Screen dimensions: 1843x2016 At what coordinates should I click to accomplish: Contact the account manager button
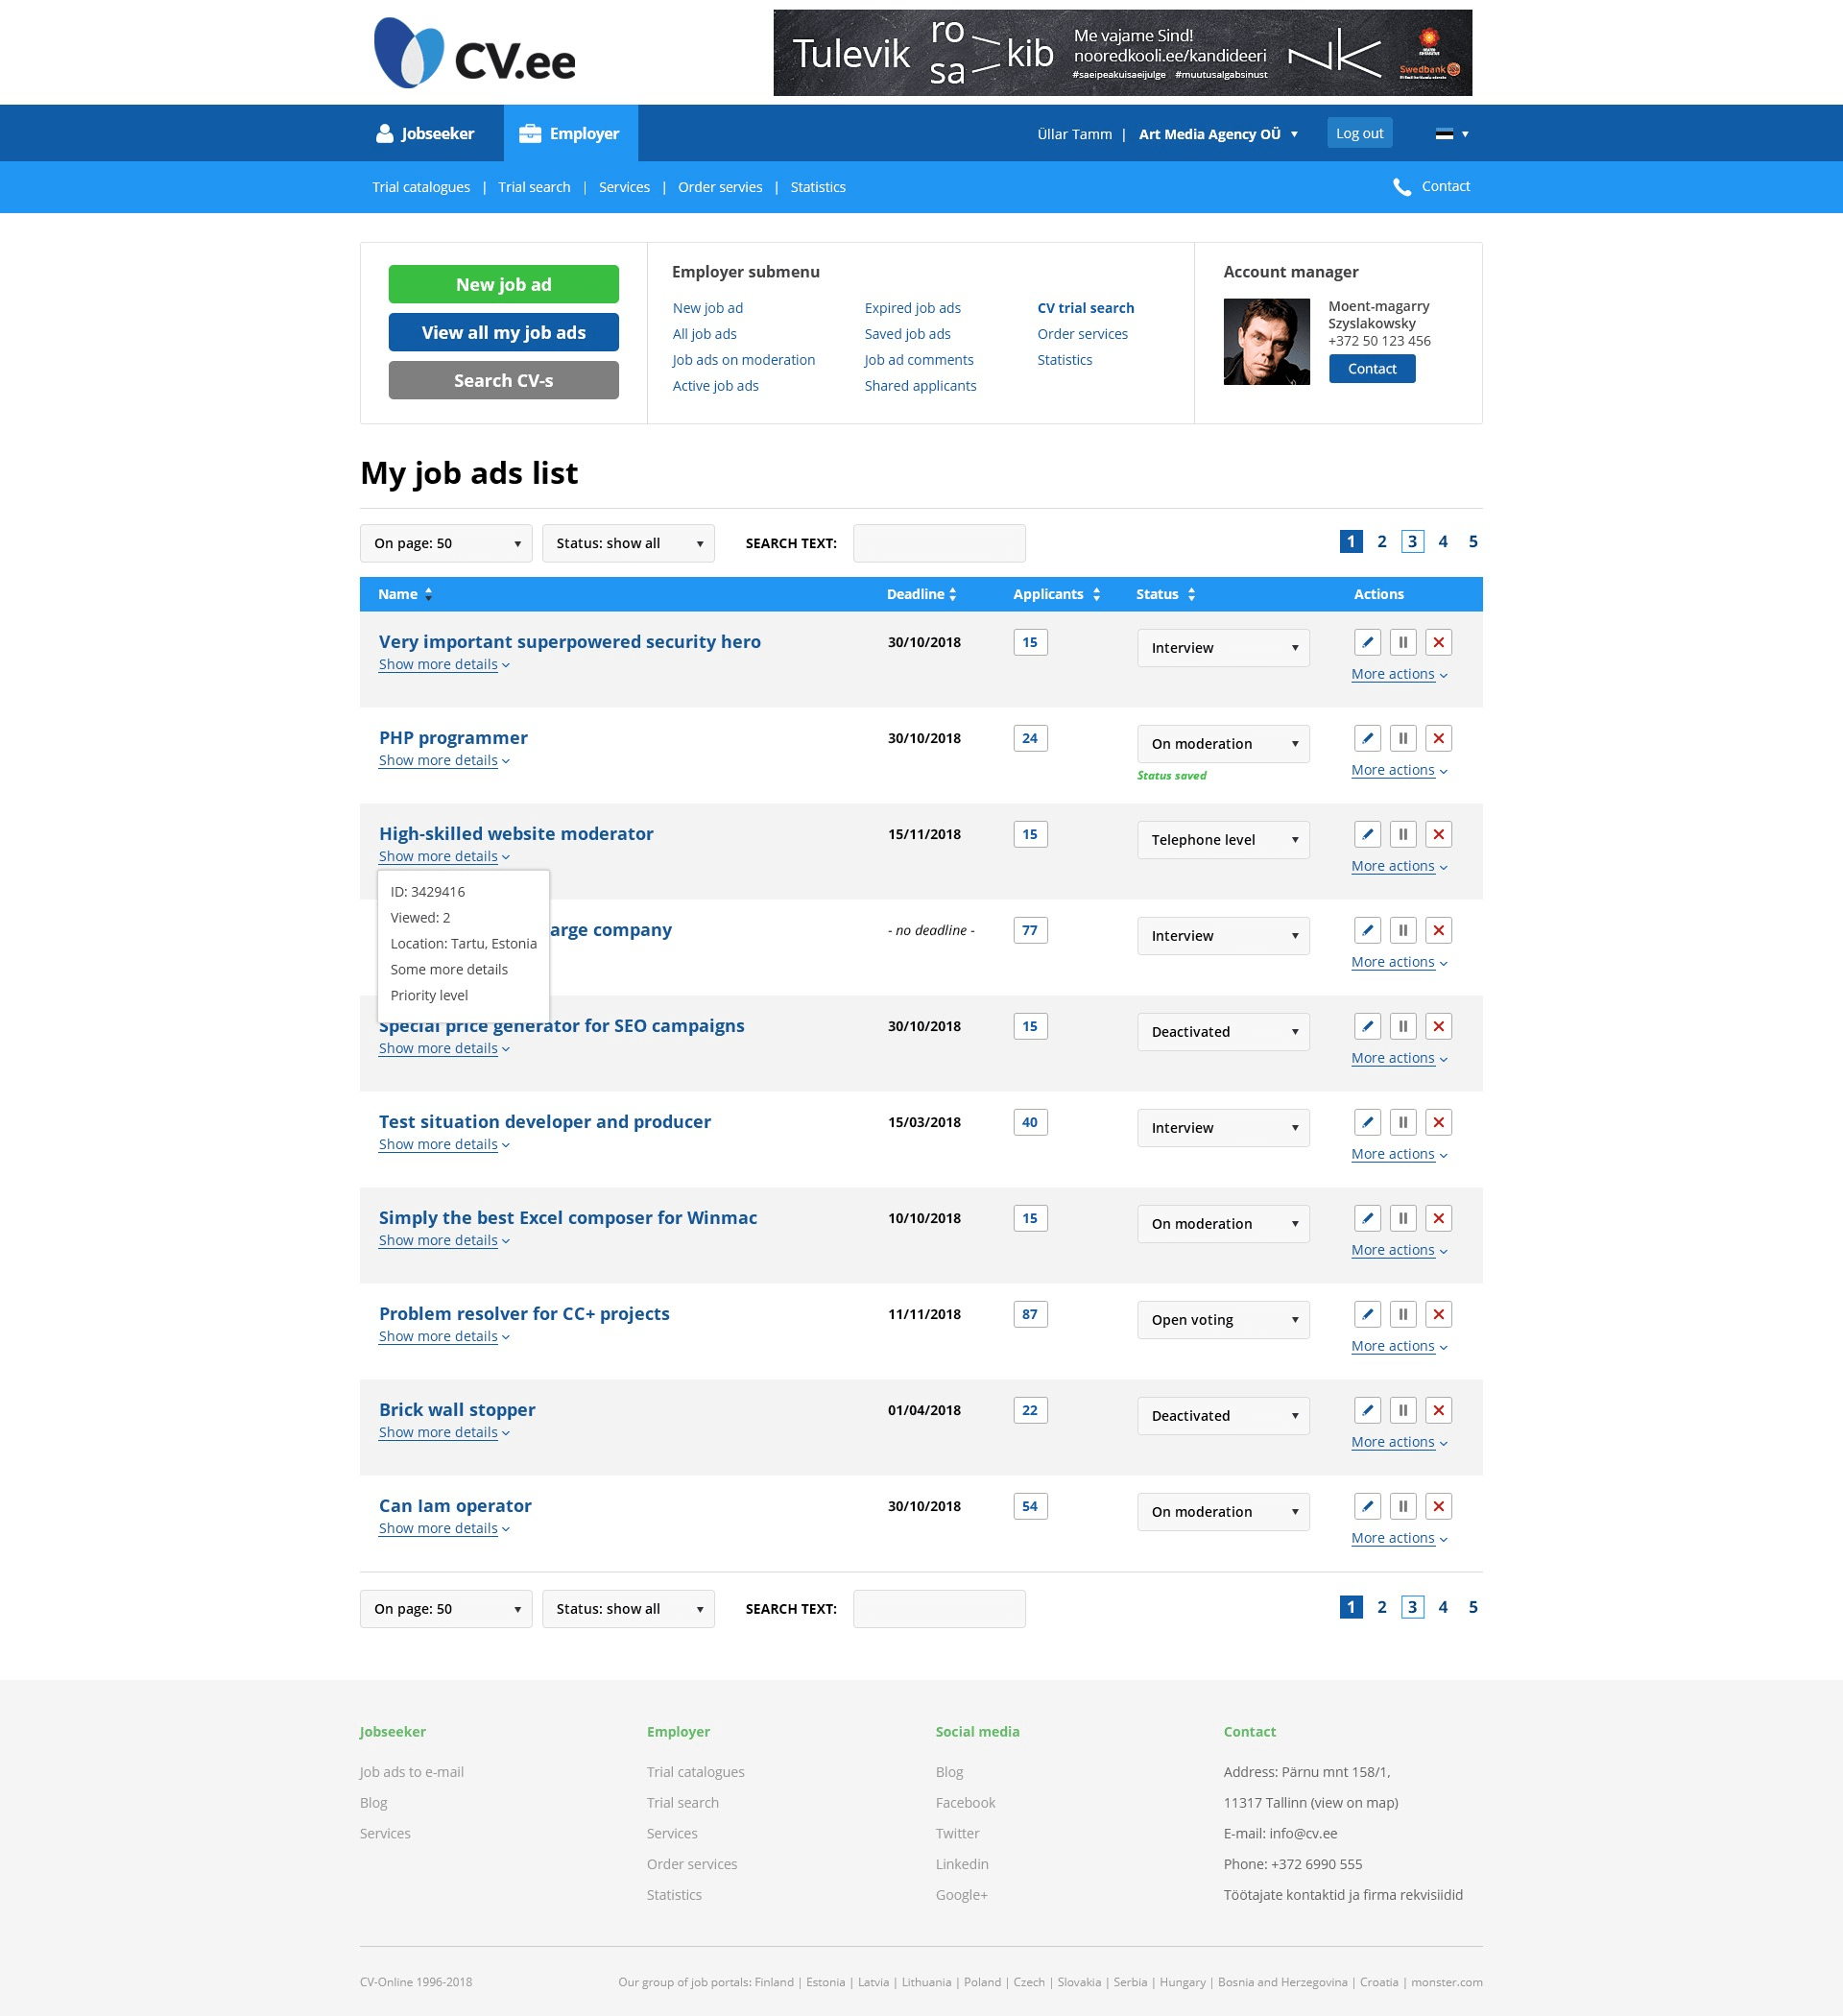point(1371,369)
